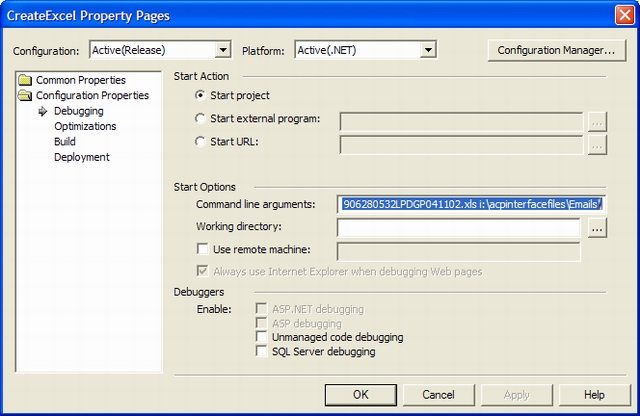Click the Configuration Properties open folder icon
This screenshot has height=416, width=640.
[x=25, y=96]
